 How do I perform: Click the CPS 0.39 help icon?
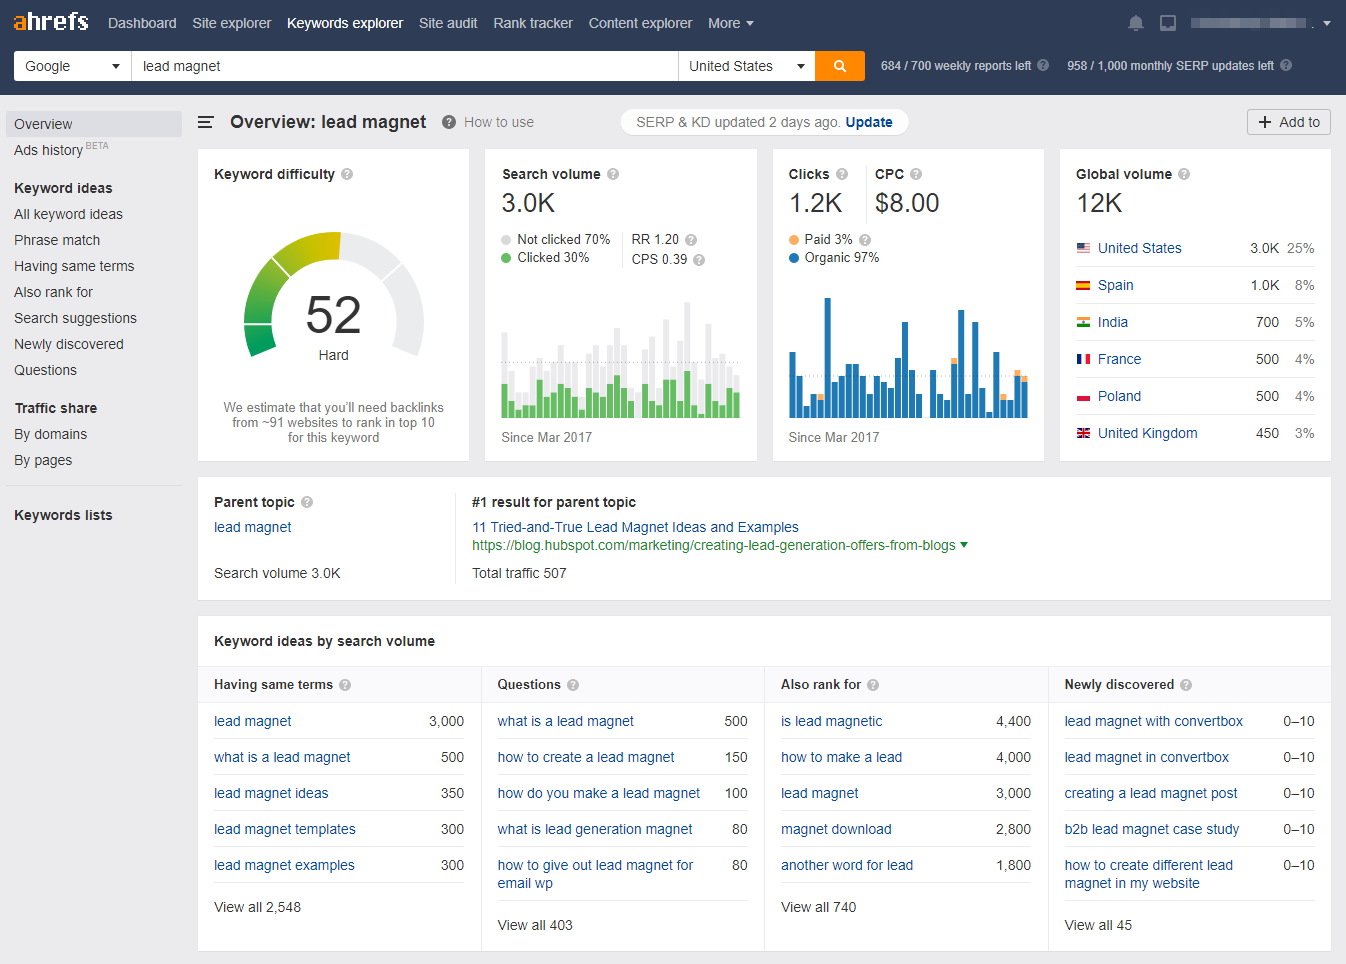click(x=699, y=260)
